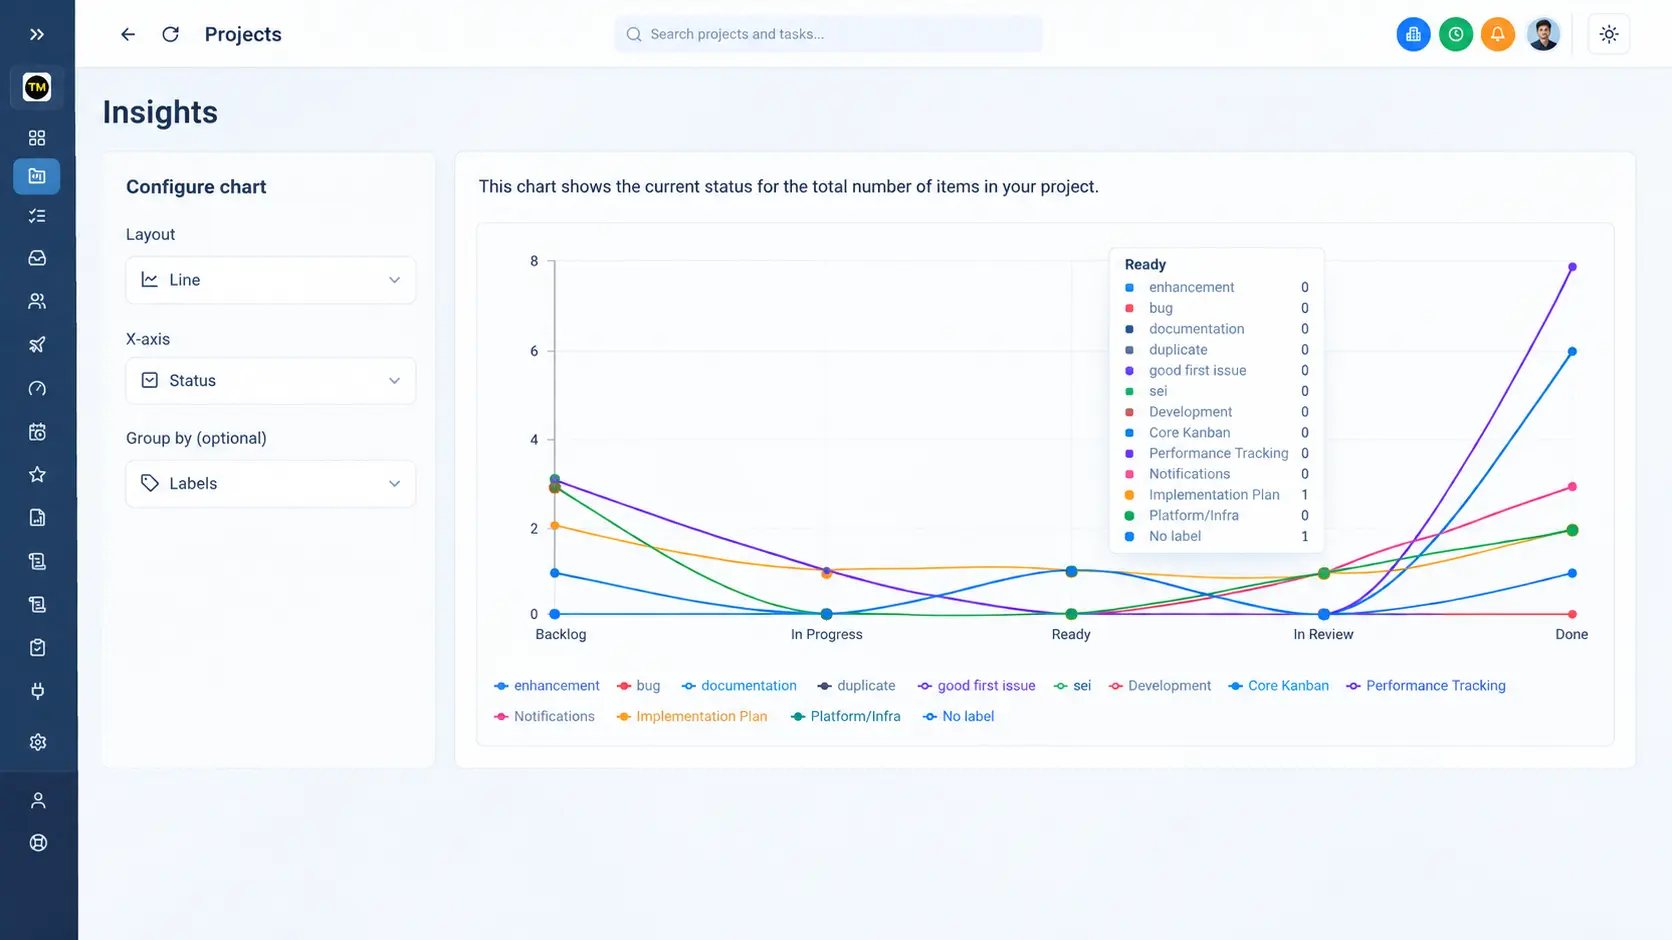Open the settings gear icon in sidebar
The image size is (1672, 940).
[37, 742]
